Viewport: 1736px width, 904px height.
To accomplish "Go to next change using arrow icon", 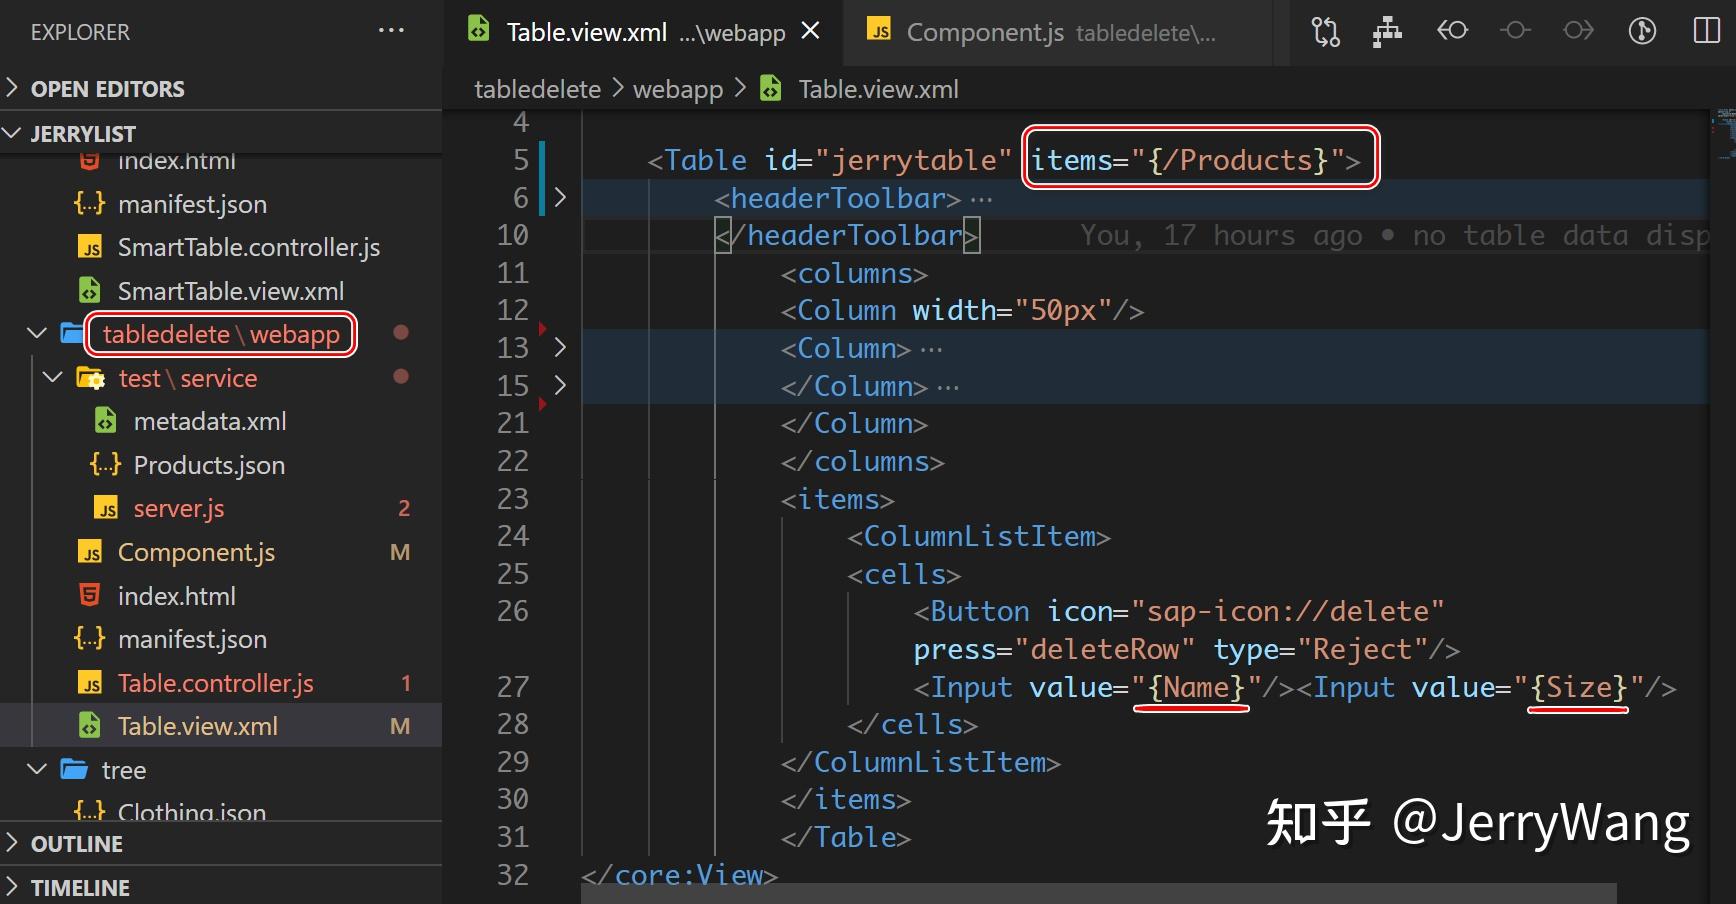I will pos(1577,31).
